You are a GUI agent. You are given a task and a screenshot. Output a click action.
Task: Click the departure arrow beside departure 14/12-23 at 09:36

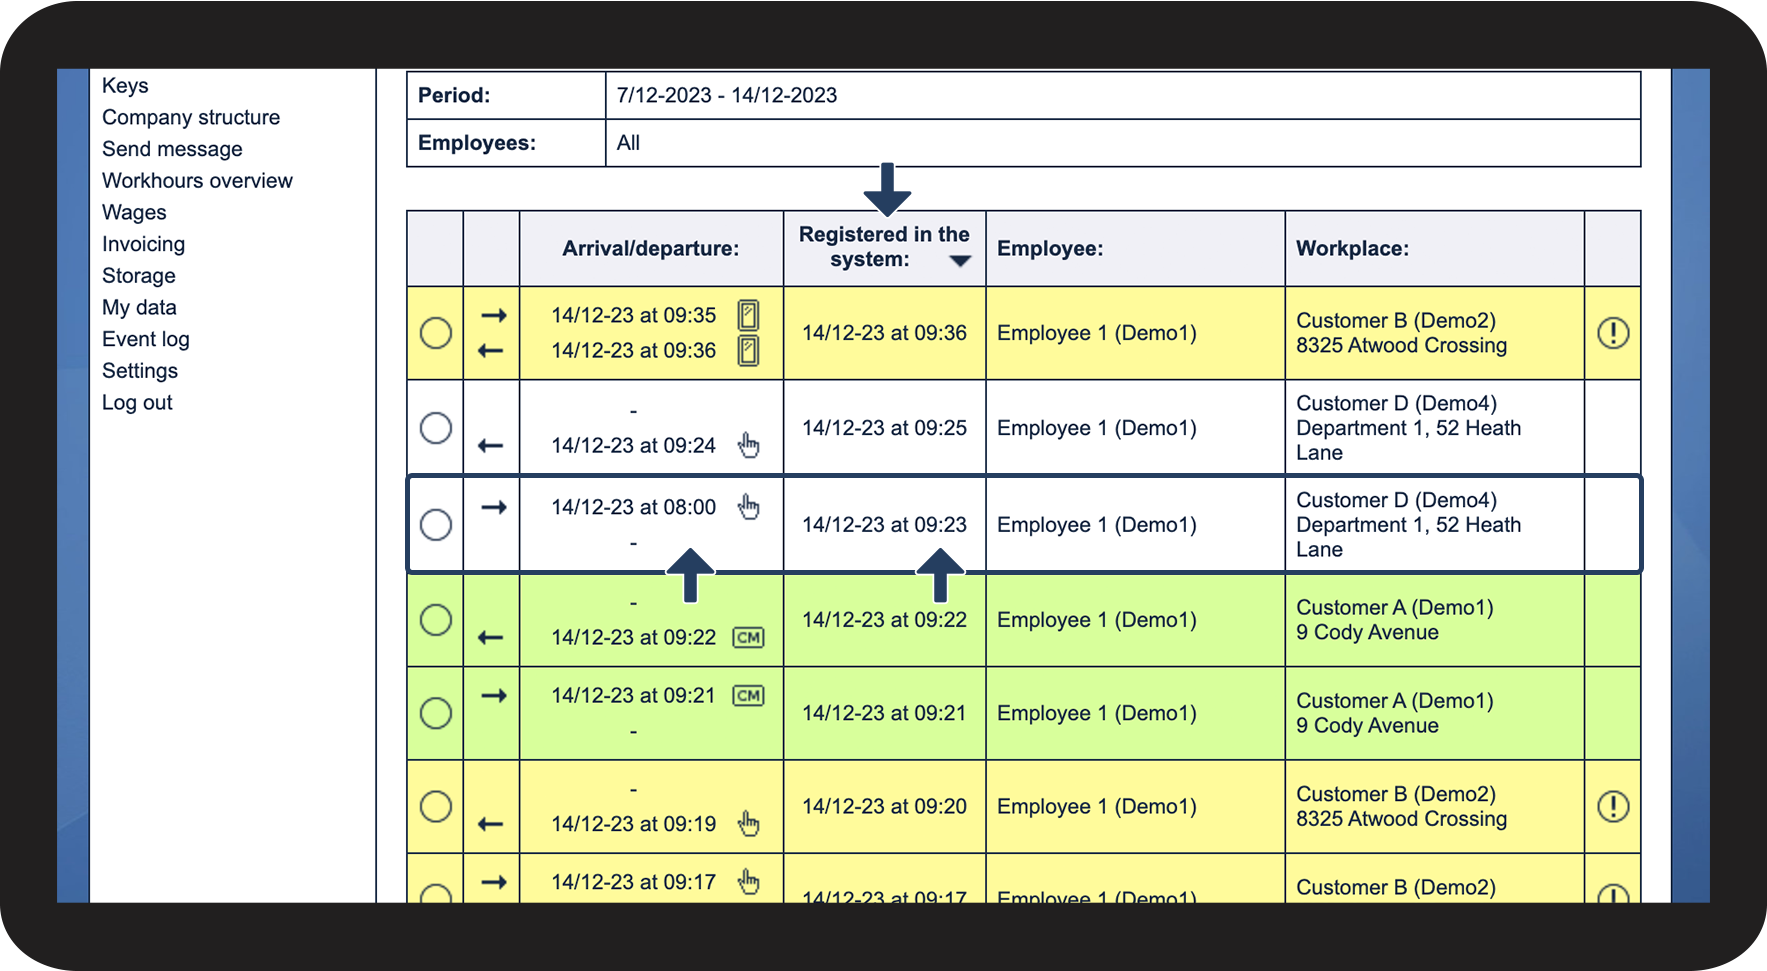pyautogui.click(x=490, y=351)
